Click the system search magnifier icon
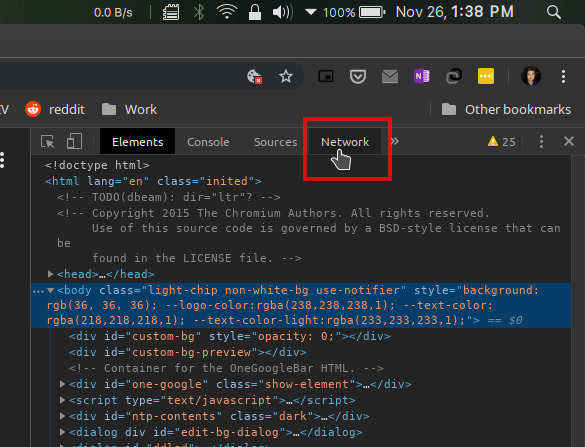585x447 pixels. click(554, 12)
